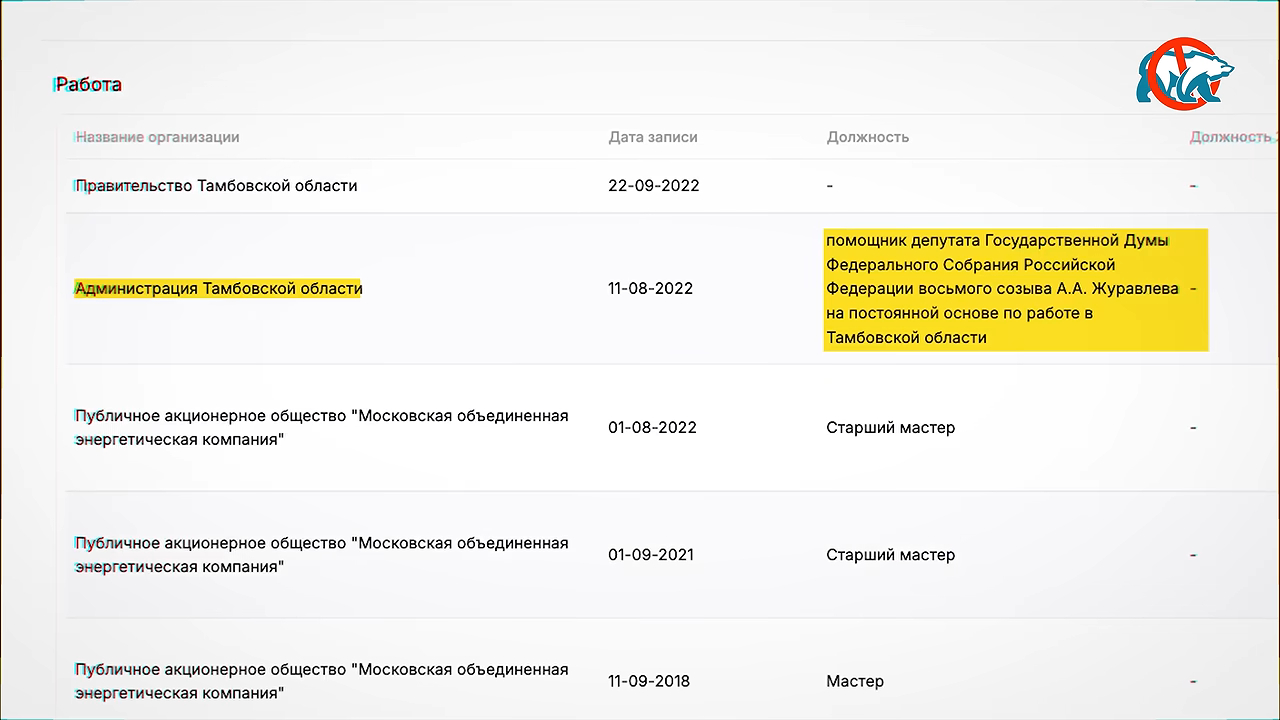Click the "Работа" section heading
1280x720 pixels.
click(88, 85)
